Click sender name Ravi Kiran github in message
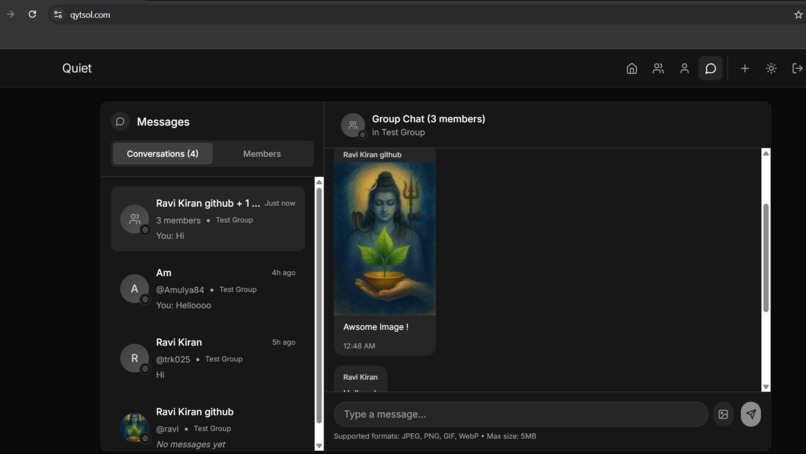Viewport: 806px width, 454px height. [x=372, y=155]
